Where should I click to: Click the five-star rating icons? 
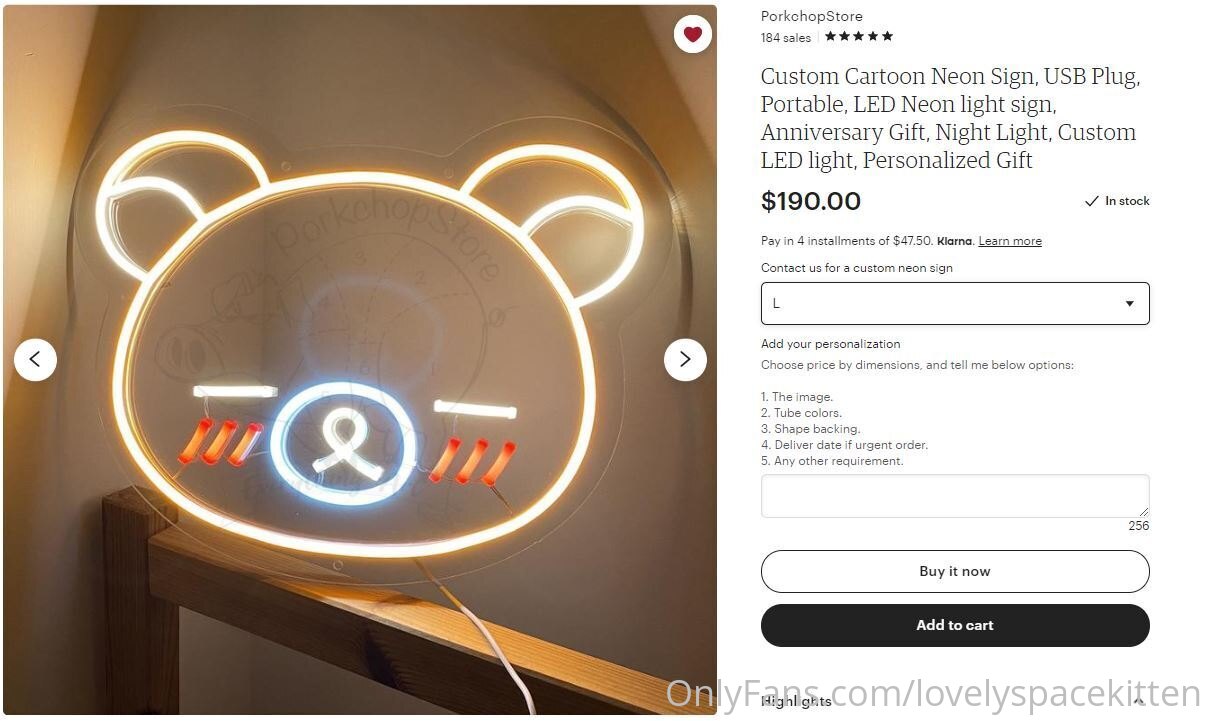(x=859, y=37)
